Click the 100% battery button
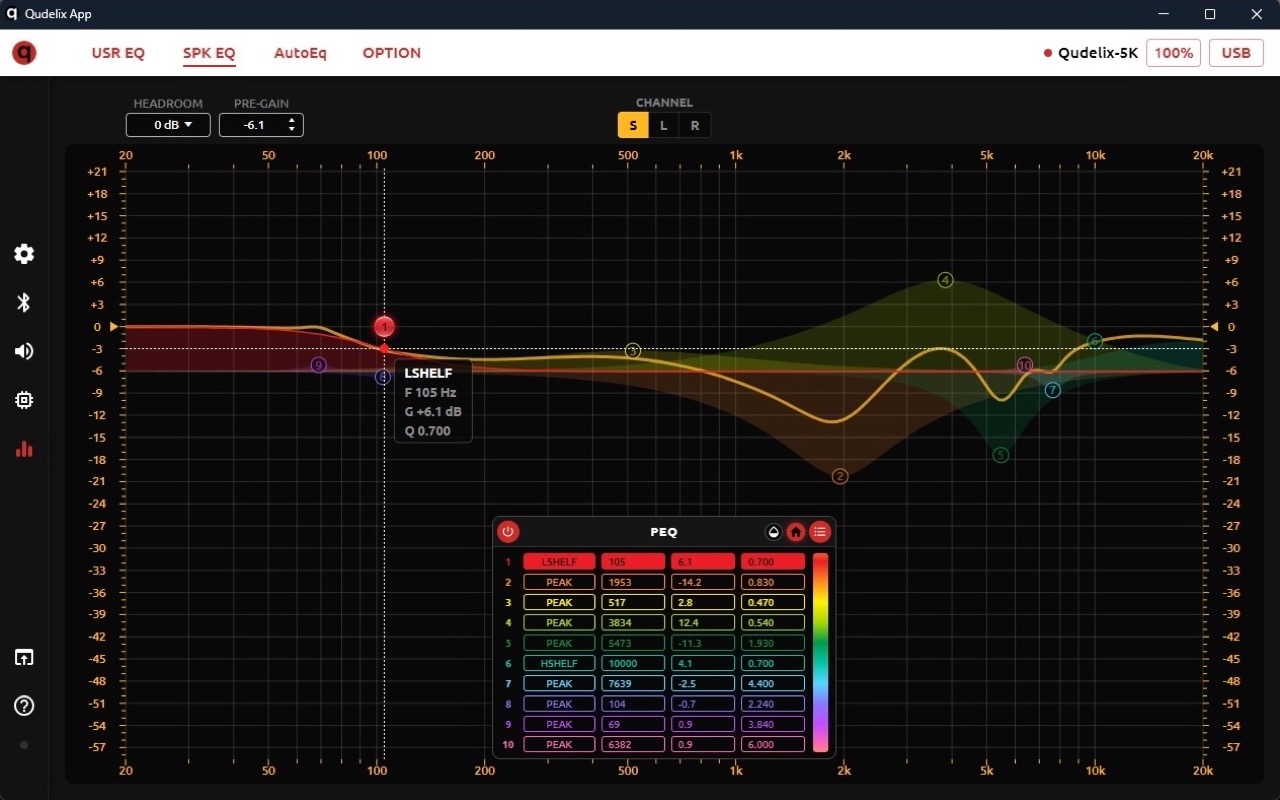Image resolution: width=1280 pixels, height=800 pixels. 1174,53
